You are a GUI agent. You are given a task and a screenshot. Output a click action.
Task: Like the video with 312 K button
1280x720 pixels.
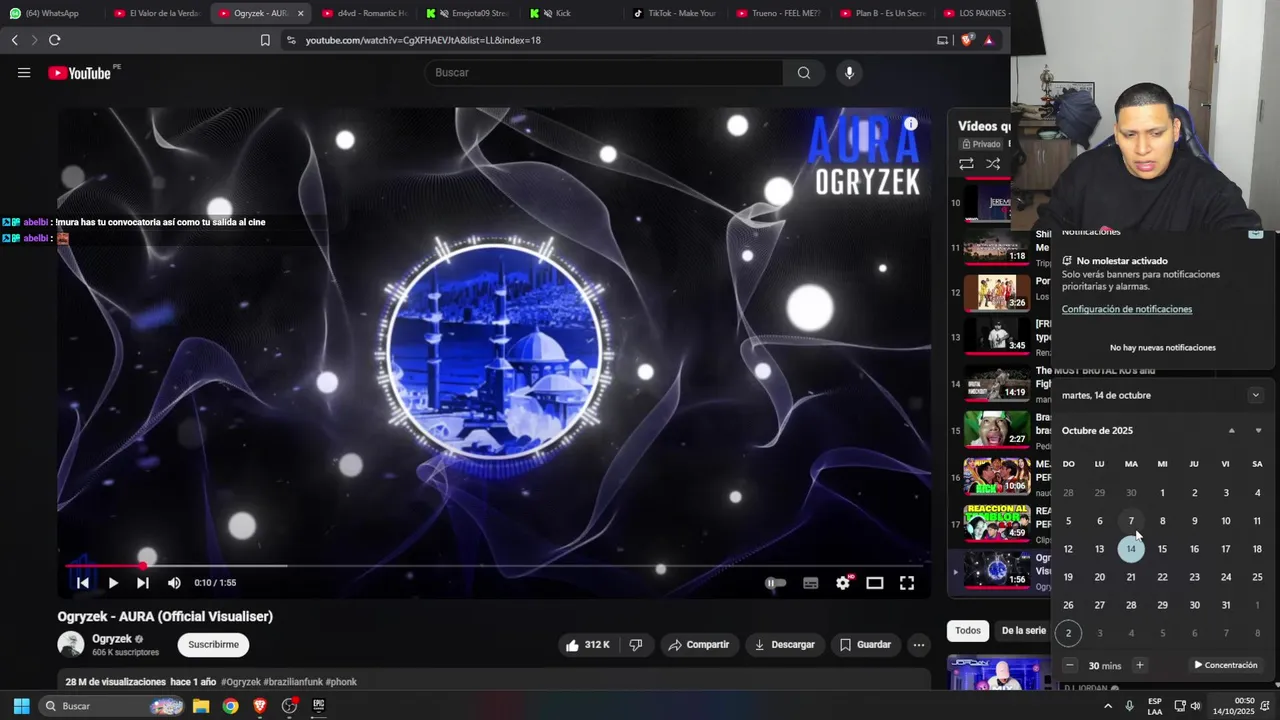pyautogui.click(x=587, y=645)
